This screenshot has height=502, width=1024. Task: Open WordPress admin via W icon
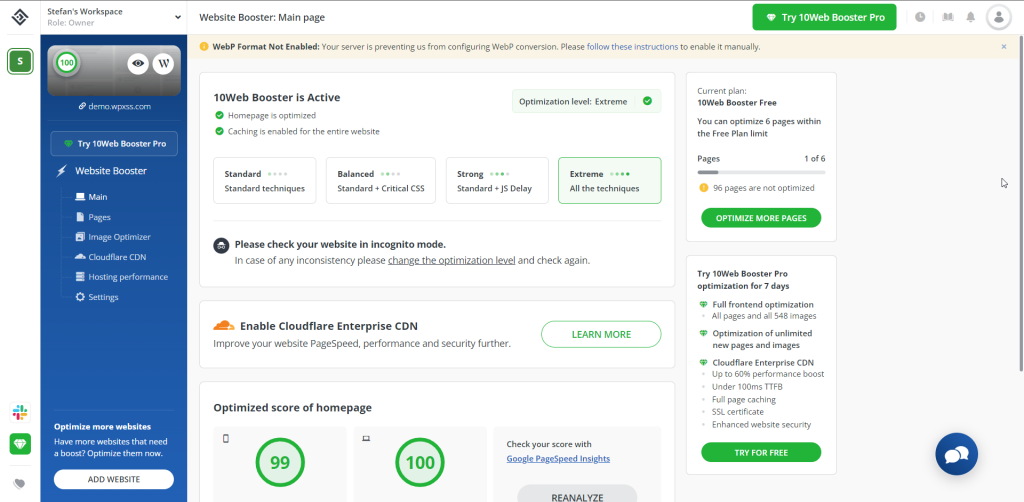click(163, 63)
